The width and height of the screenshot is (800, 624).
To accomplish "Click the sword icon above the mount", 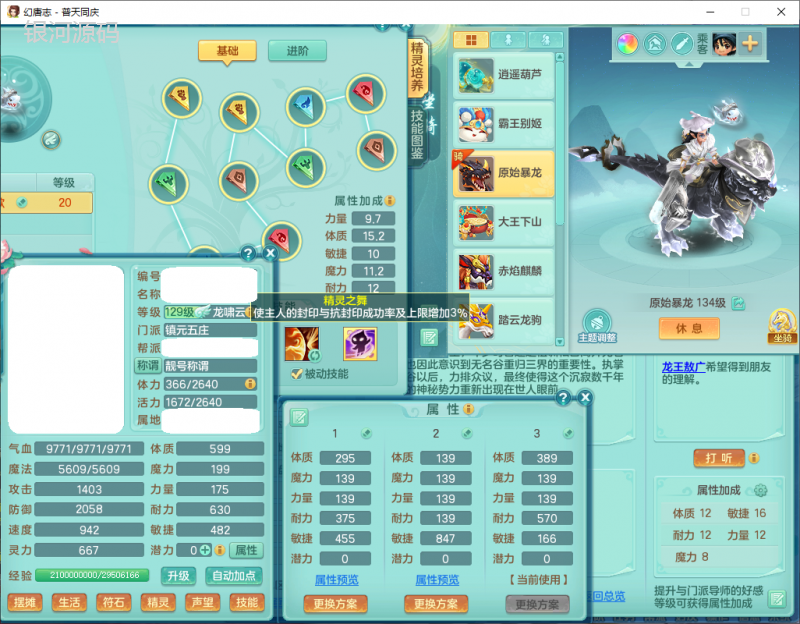I will tap(682, 44).
